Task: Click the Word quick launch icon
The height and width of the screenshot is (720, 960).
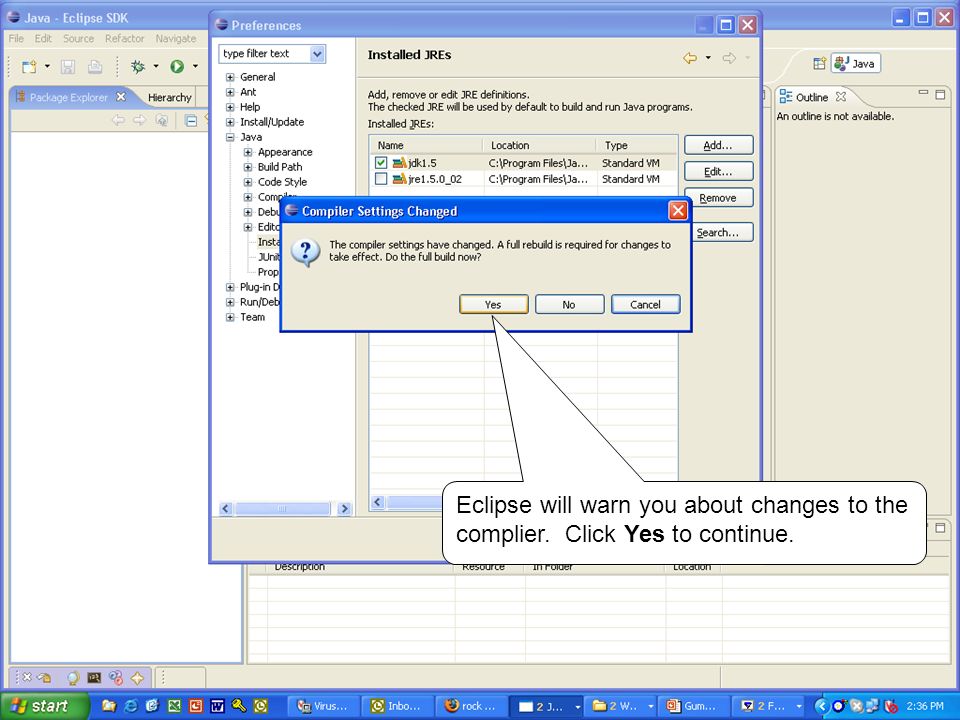Action: point(217,706)
